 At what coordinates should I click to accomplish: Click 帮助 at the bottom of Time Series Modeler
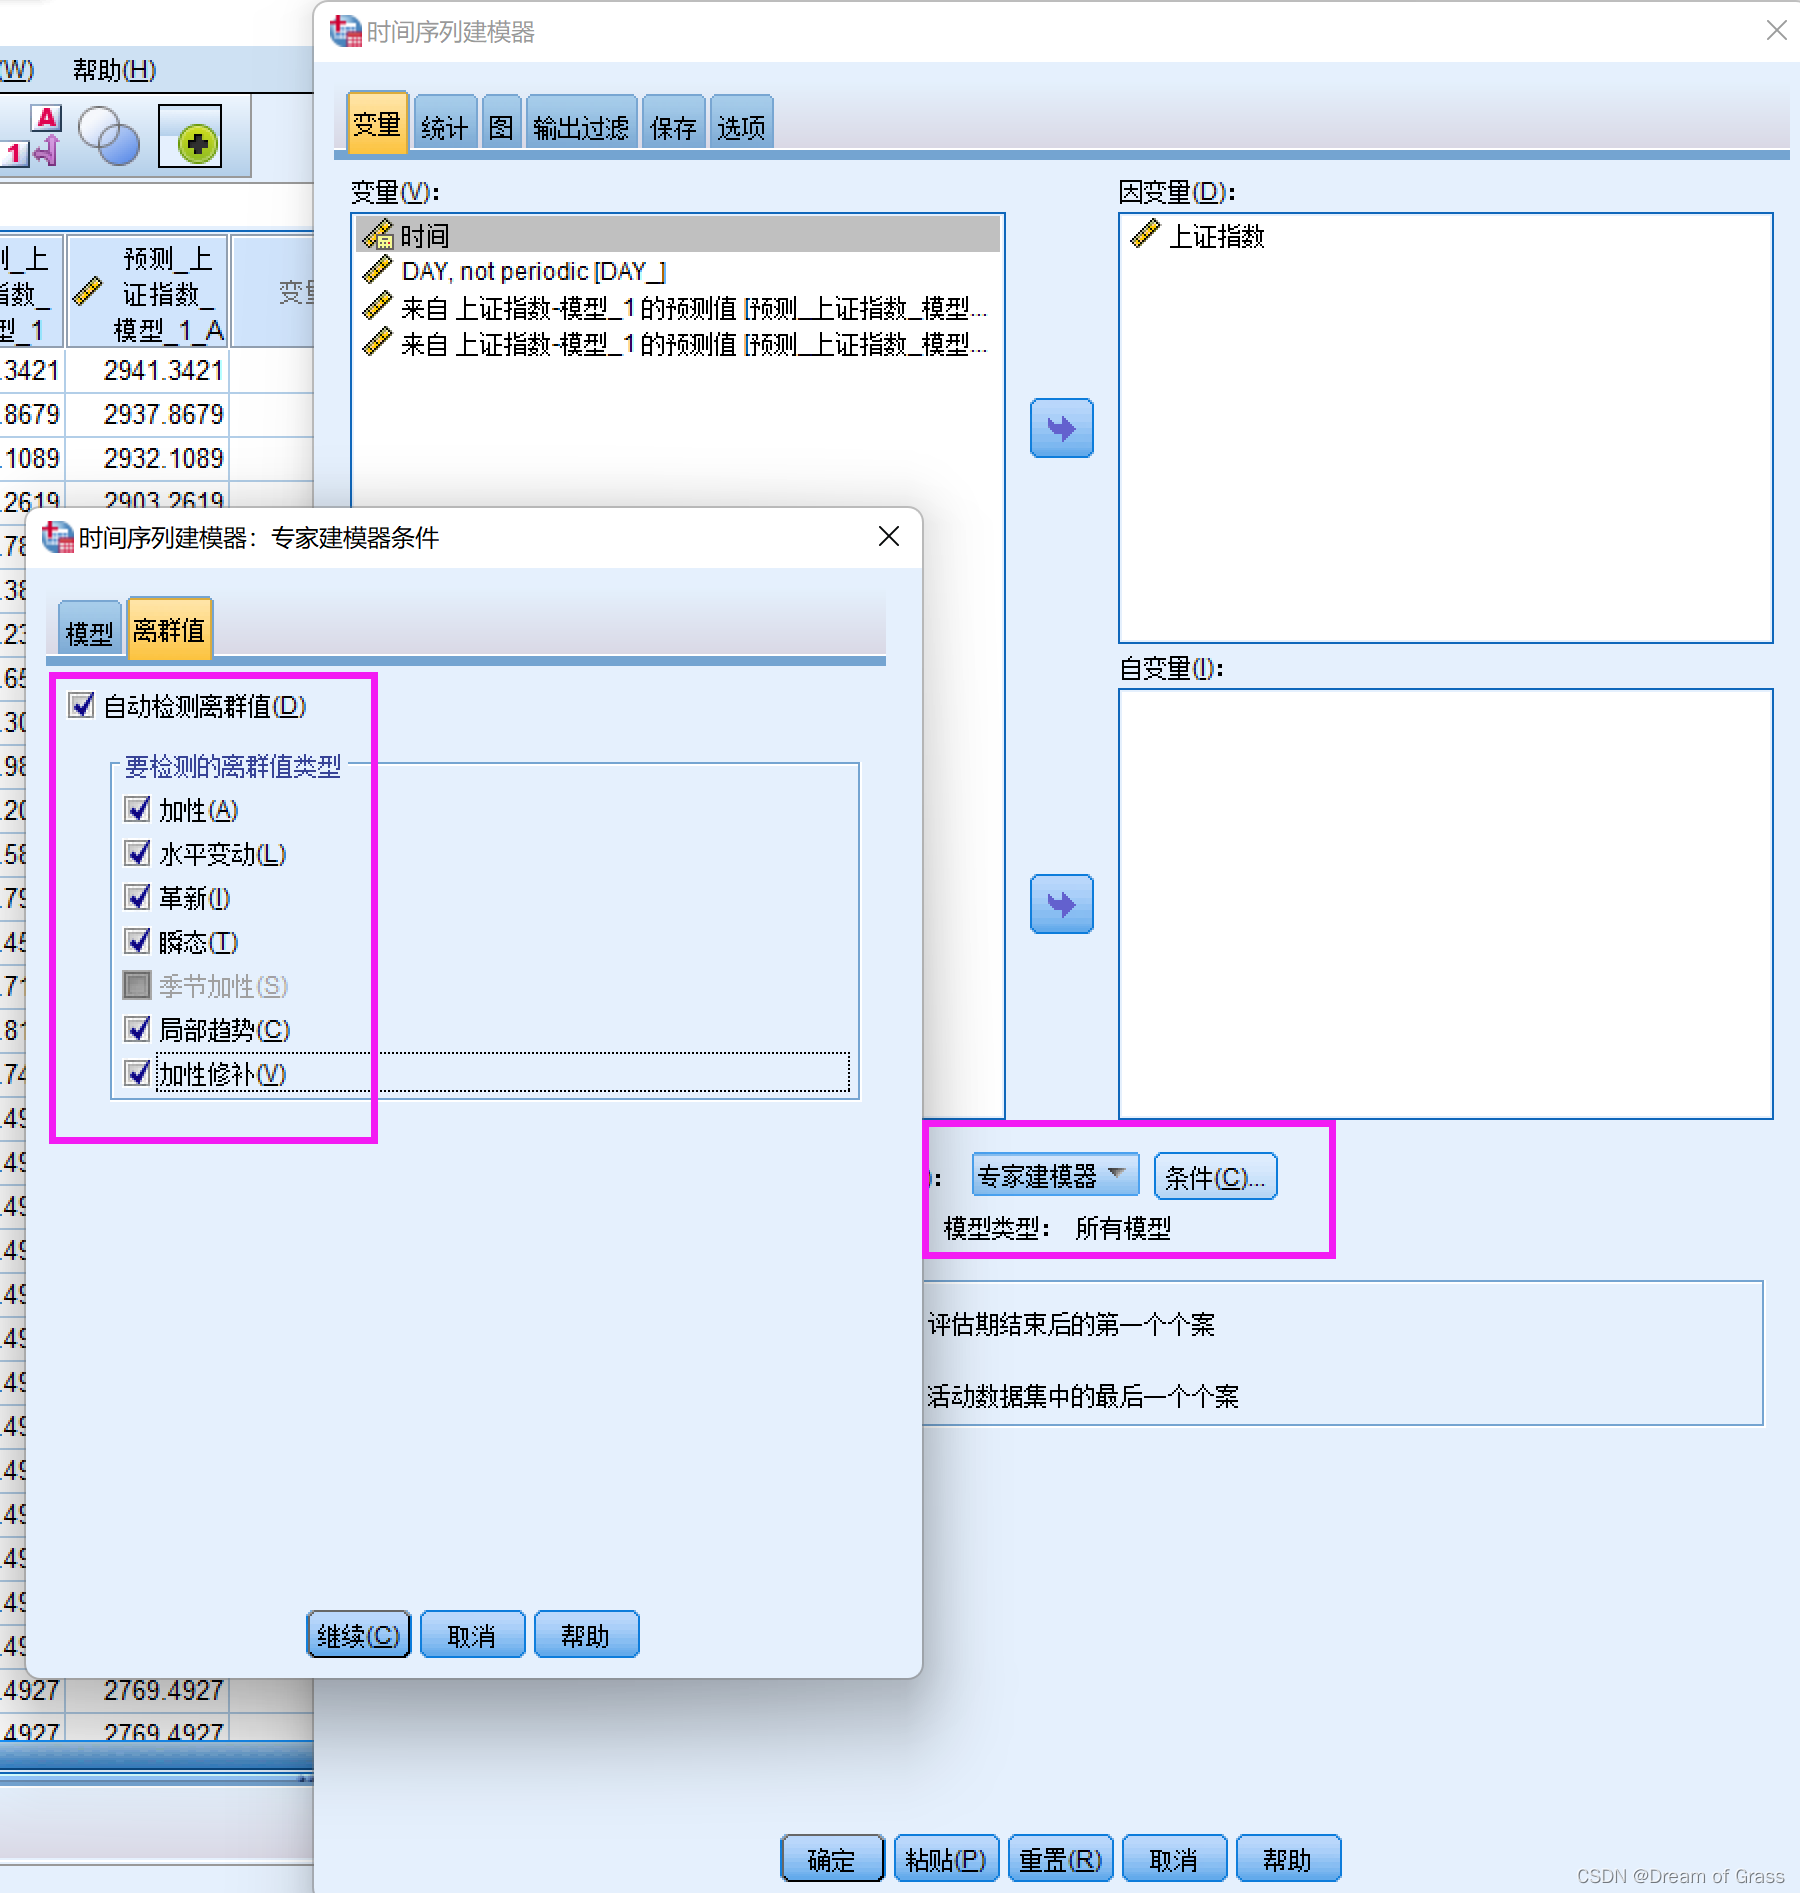coord(1288,1859)
